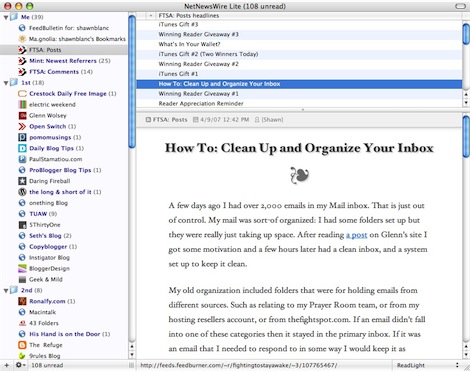Click the FTSA: Comments feed icon
Viewport: 470px width, 371px height.
22,72
